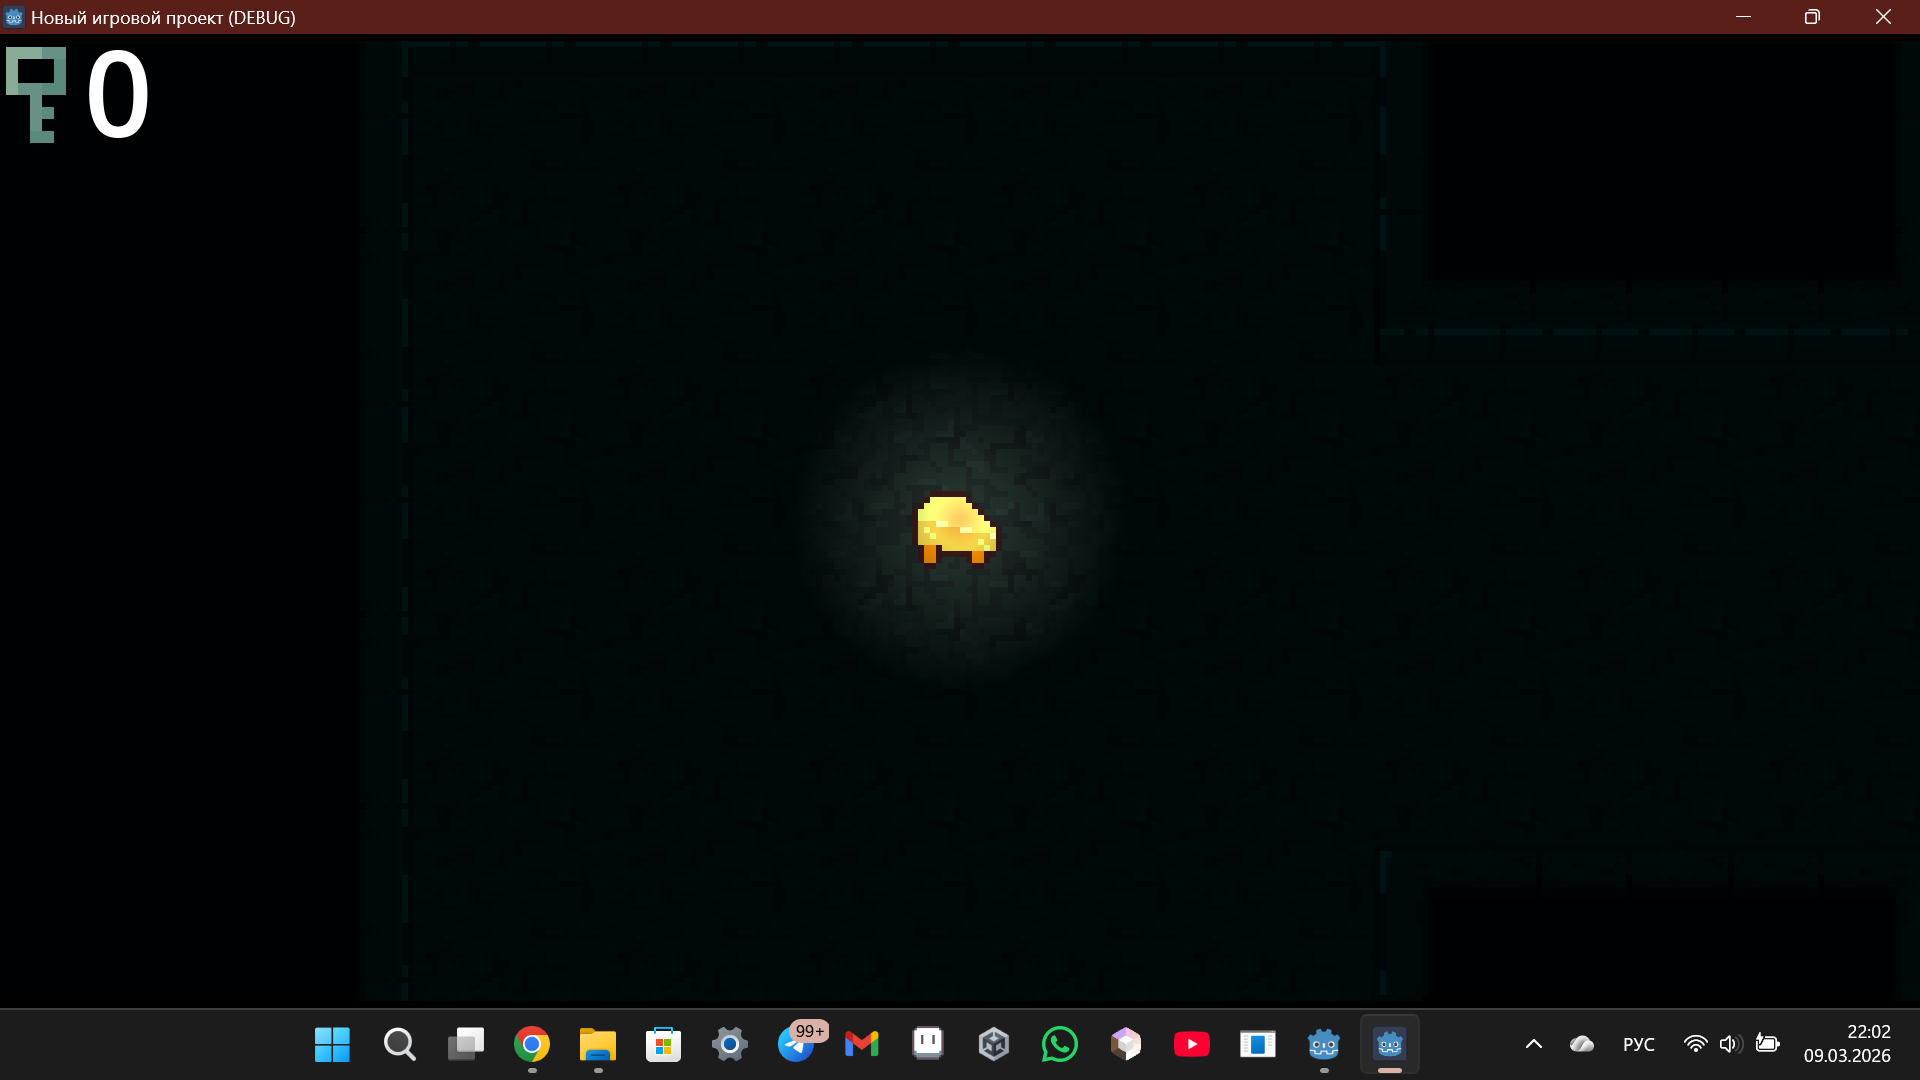Open clock and date calendar flyout
This screenshot has height=1080, width=1920.
pos(1847,1044)
